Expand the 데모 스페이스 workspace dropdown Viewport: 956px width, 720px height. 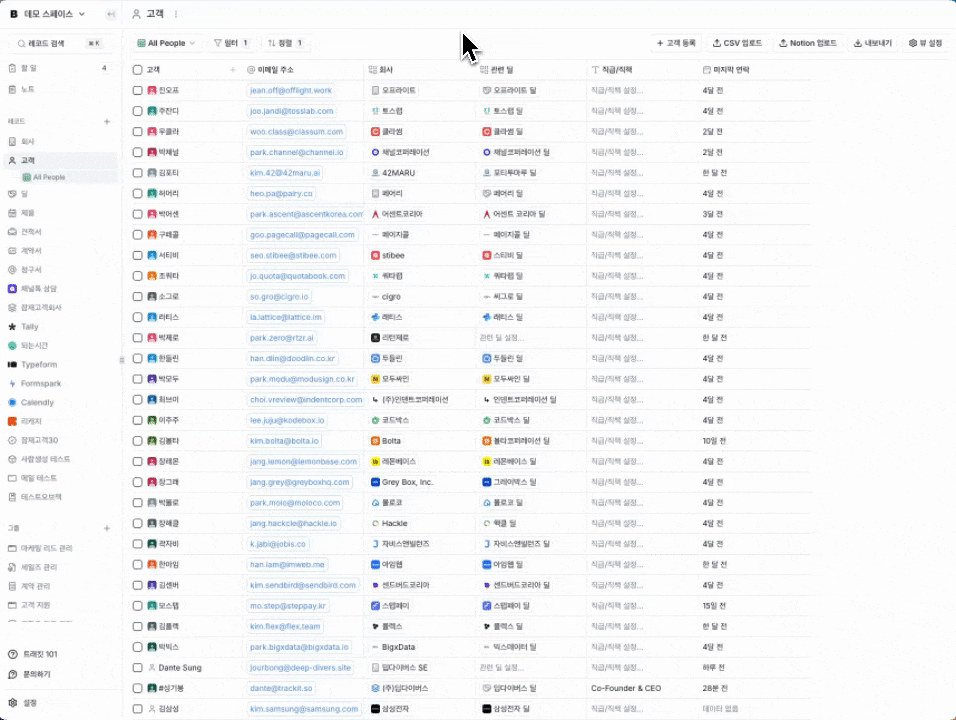pyautogui.click(x=48, y=14)
